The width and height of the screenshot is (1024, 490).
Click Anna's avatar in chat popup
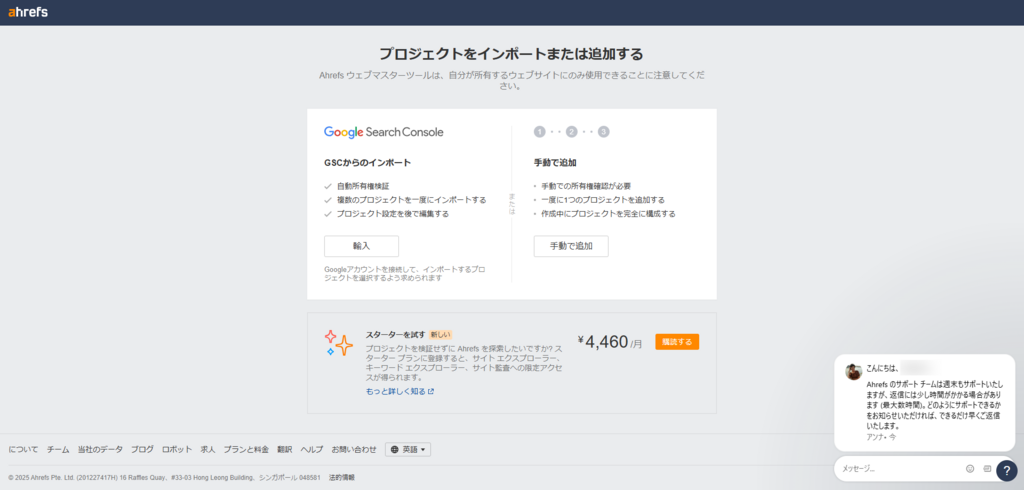(854, 371)
